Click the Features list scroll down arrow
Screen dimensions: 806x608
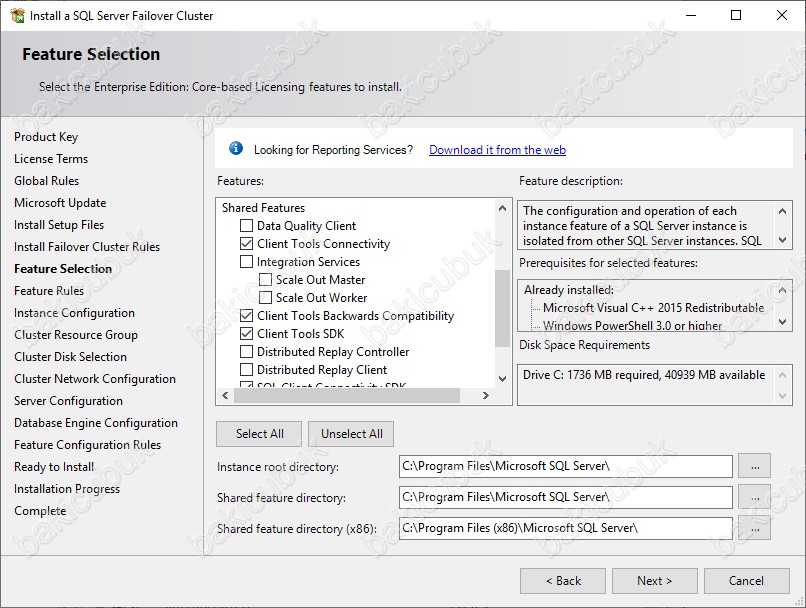pyautogui.click(x=502, y=379)
